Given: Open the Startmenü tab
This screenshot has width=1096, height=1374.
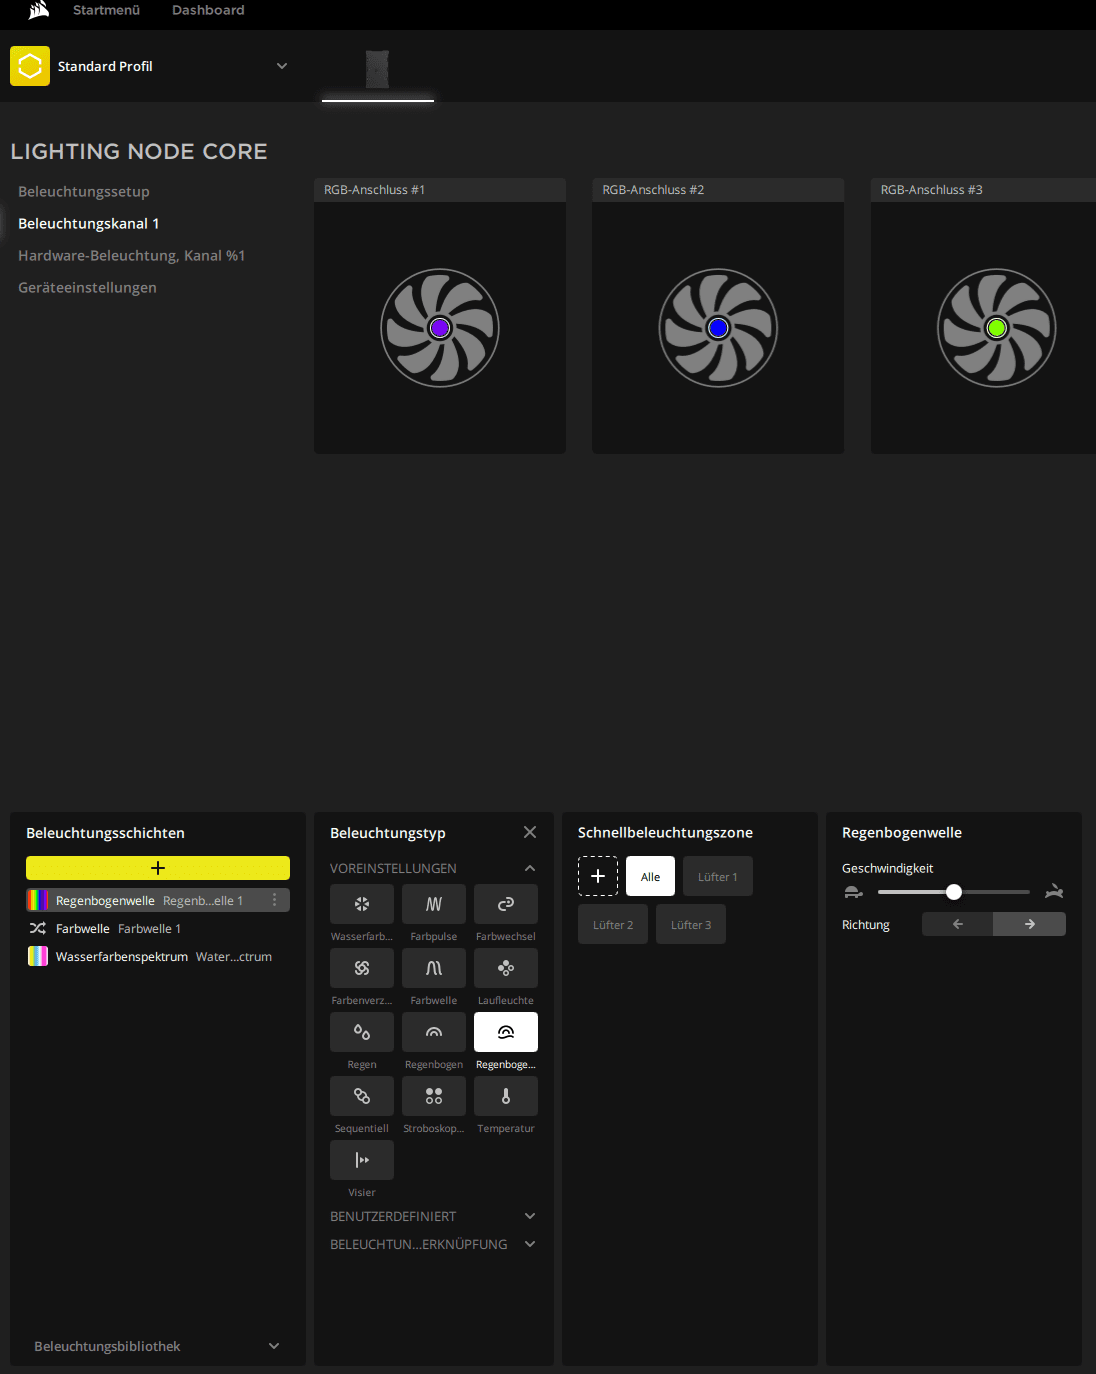Looking at the screenshot, I should click(106, 10).
